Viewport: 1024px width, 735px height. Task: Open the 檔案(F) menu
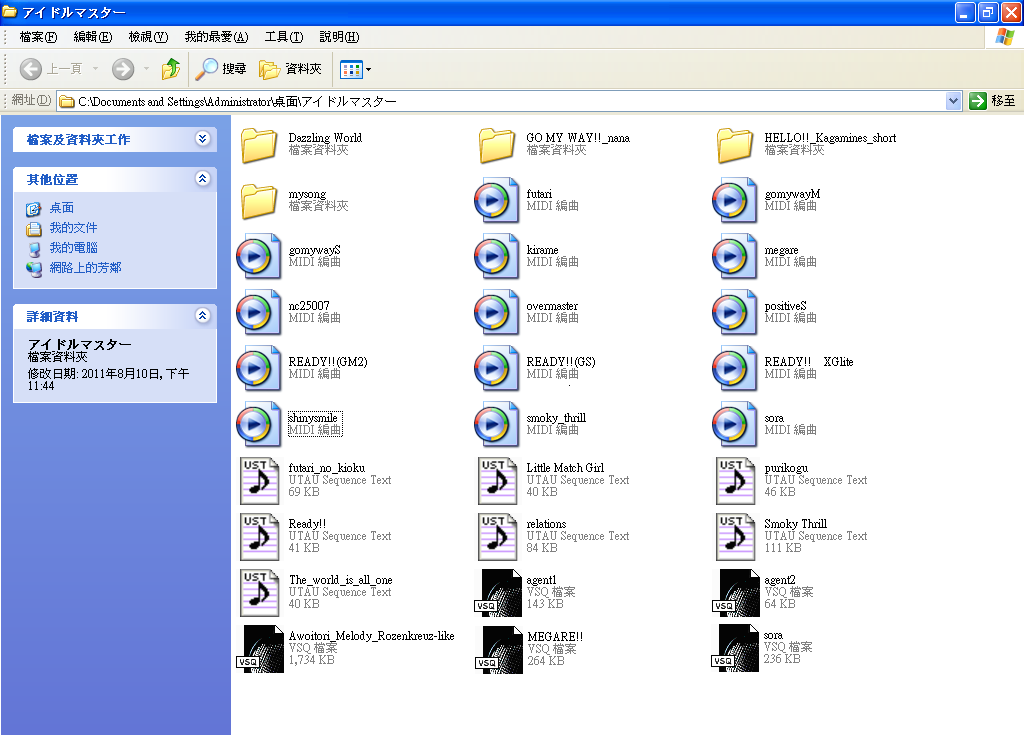39,37
